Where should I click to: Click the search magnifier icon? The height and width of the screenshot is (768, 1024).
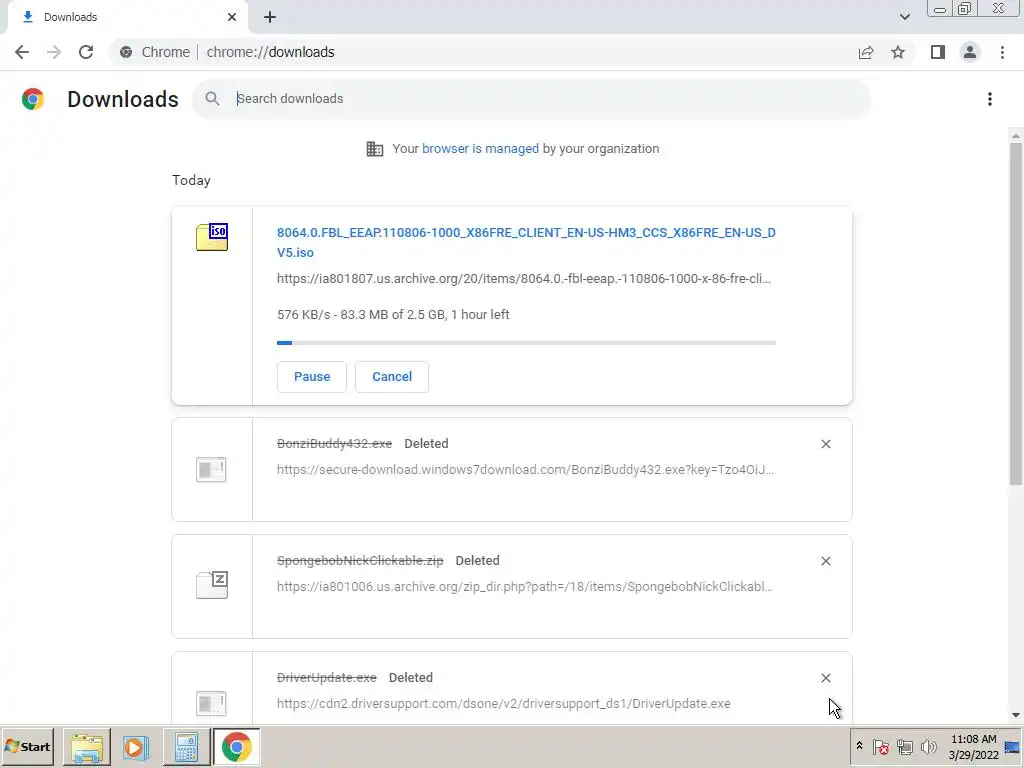click(x=212, y=99)
